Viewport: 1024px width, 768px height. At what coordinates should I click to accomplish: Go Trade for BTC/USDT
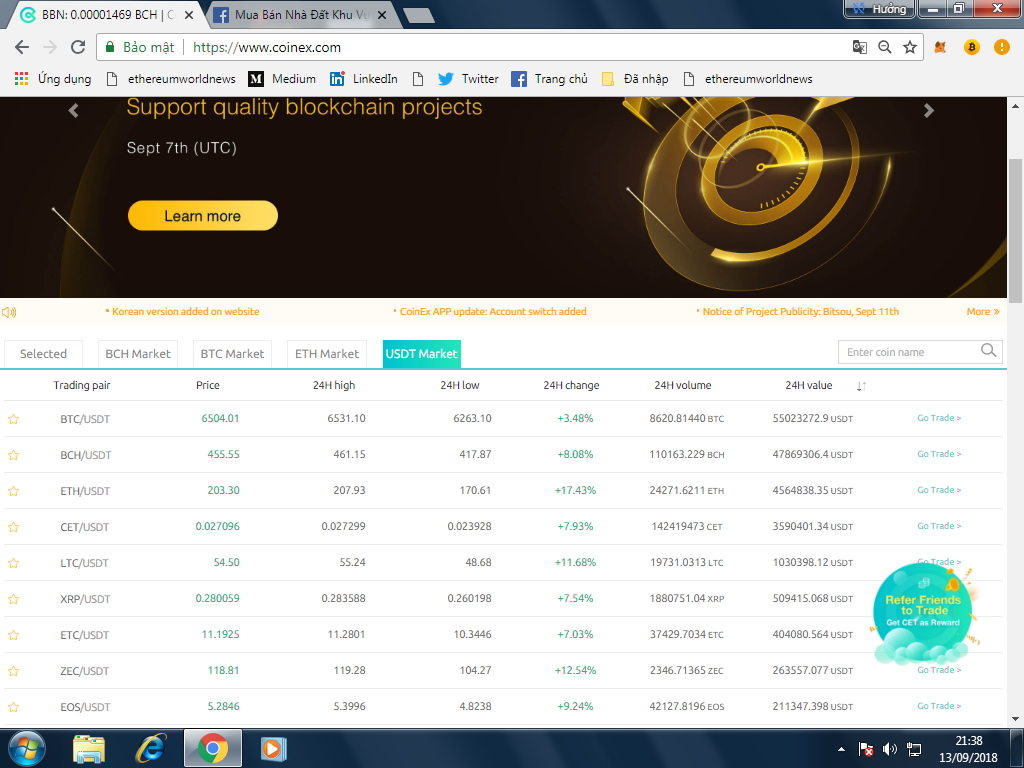tap(939, 418)
